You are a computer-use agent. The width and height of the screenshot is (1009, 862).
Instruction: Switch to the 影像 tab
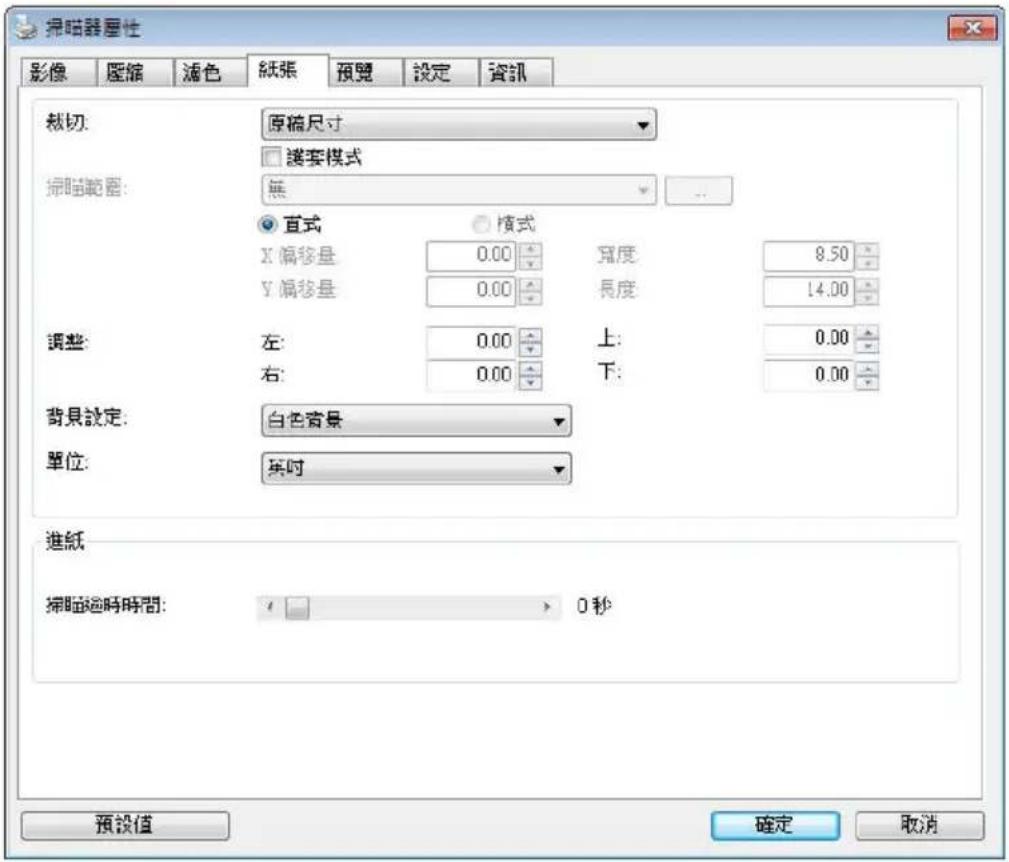(59, 72)
